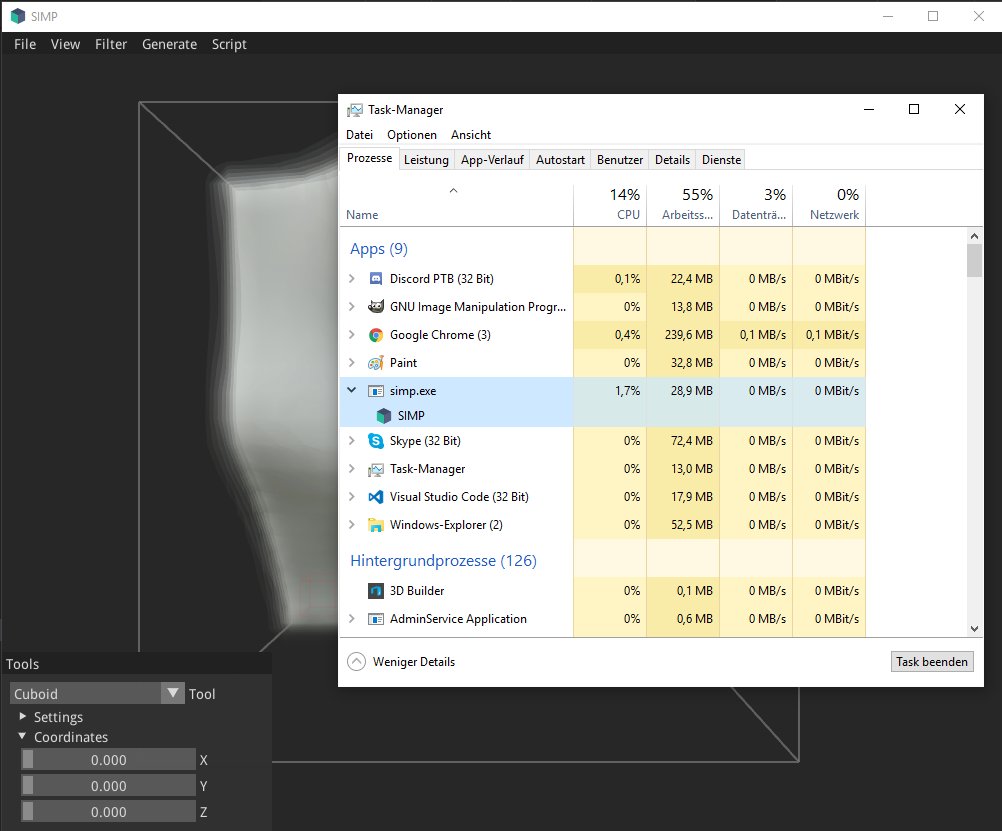Open the Generate menu in SIMP
The height and width of the screenshot is (831, 1002).
[169, 44]
